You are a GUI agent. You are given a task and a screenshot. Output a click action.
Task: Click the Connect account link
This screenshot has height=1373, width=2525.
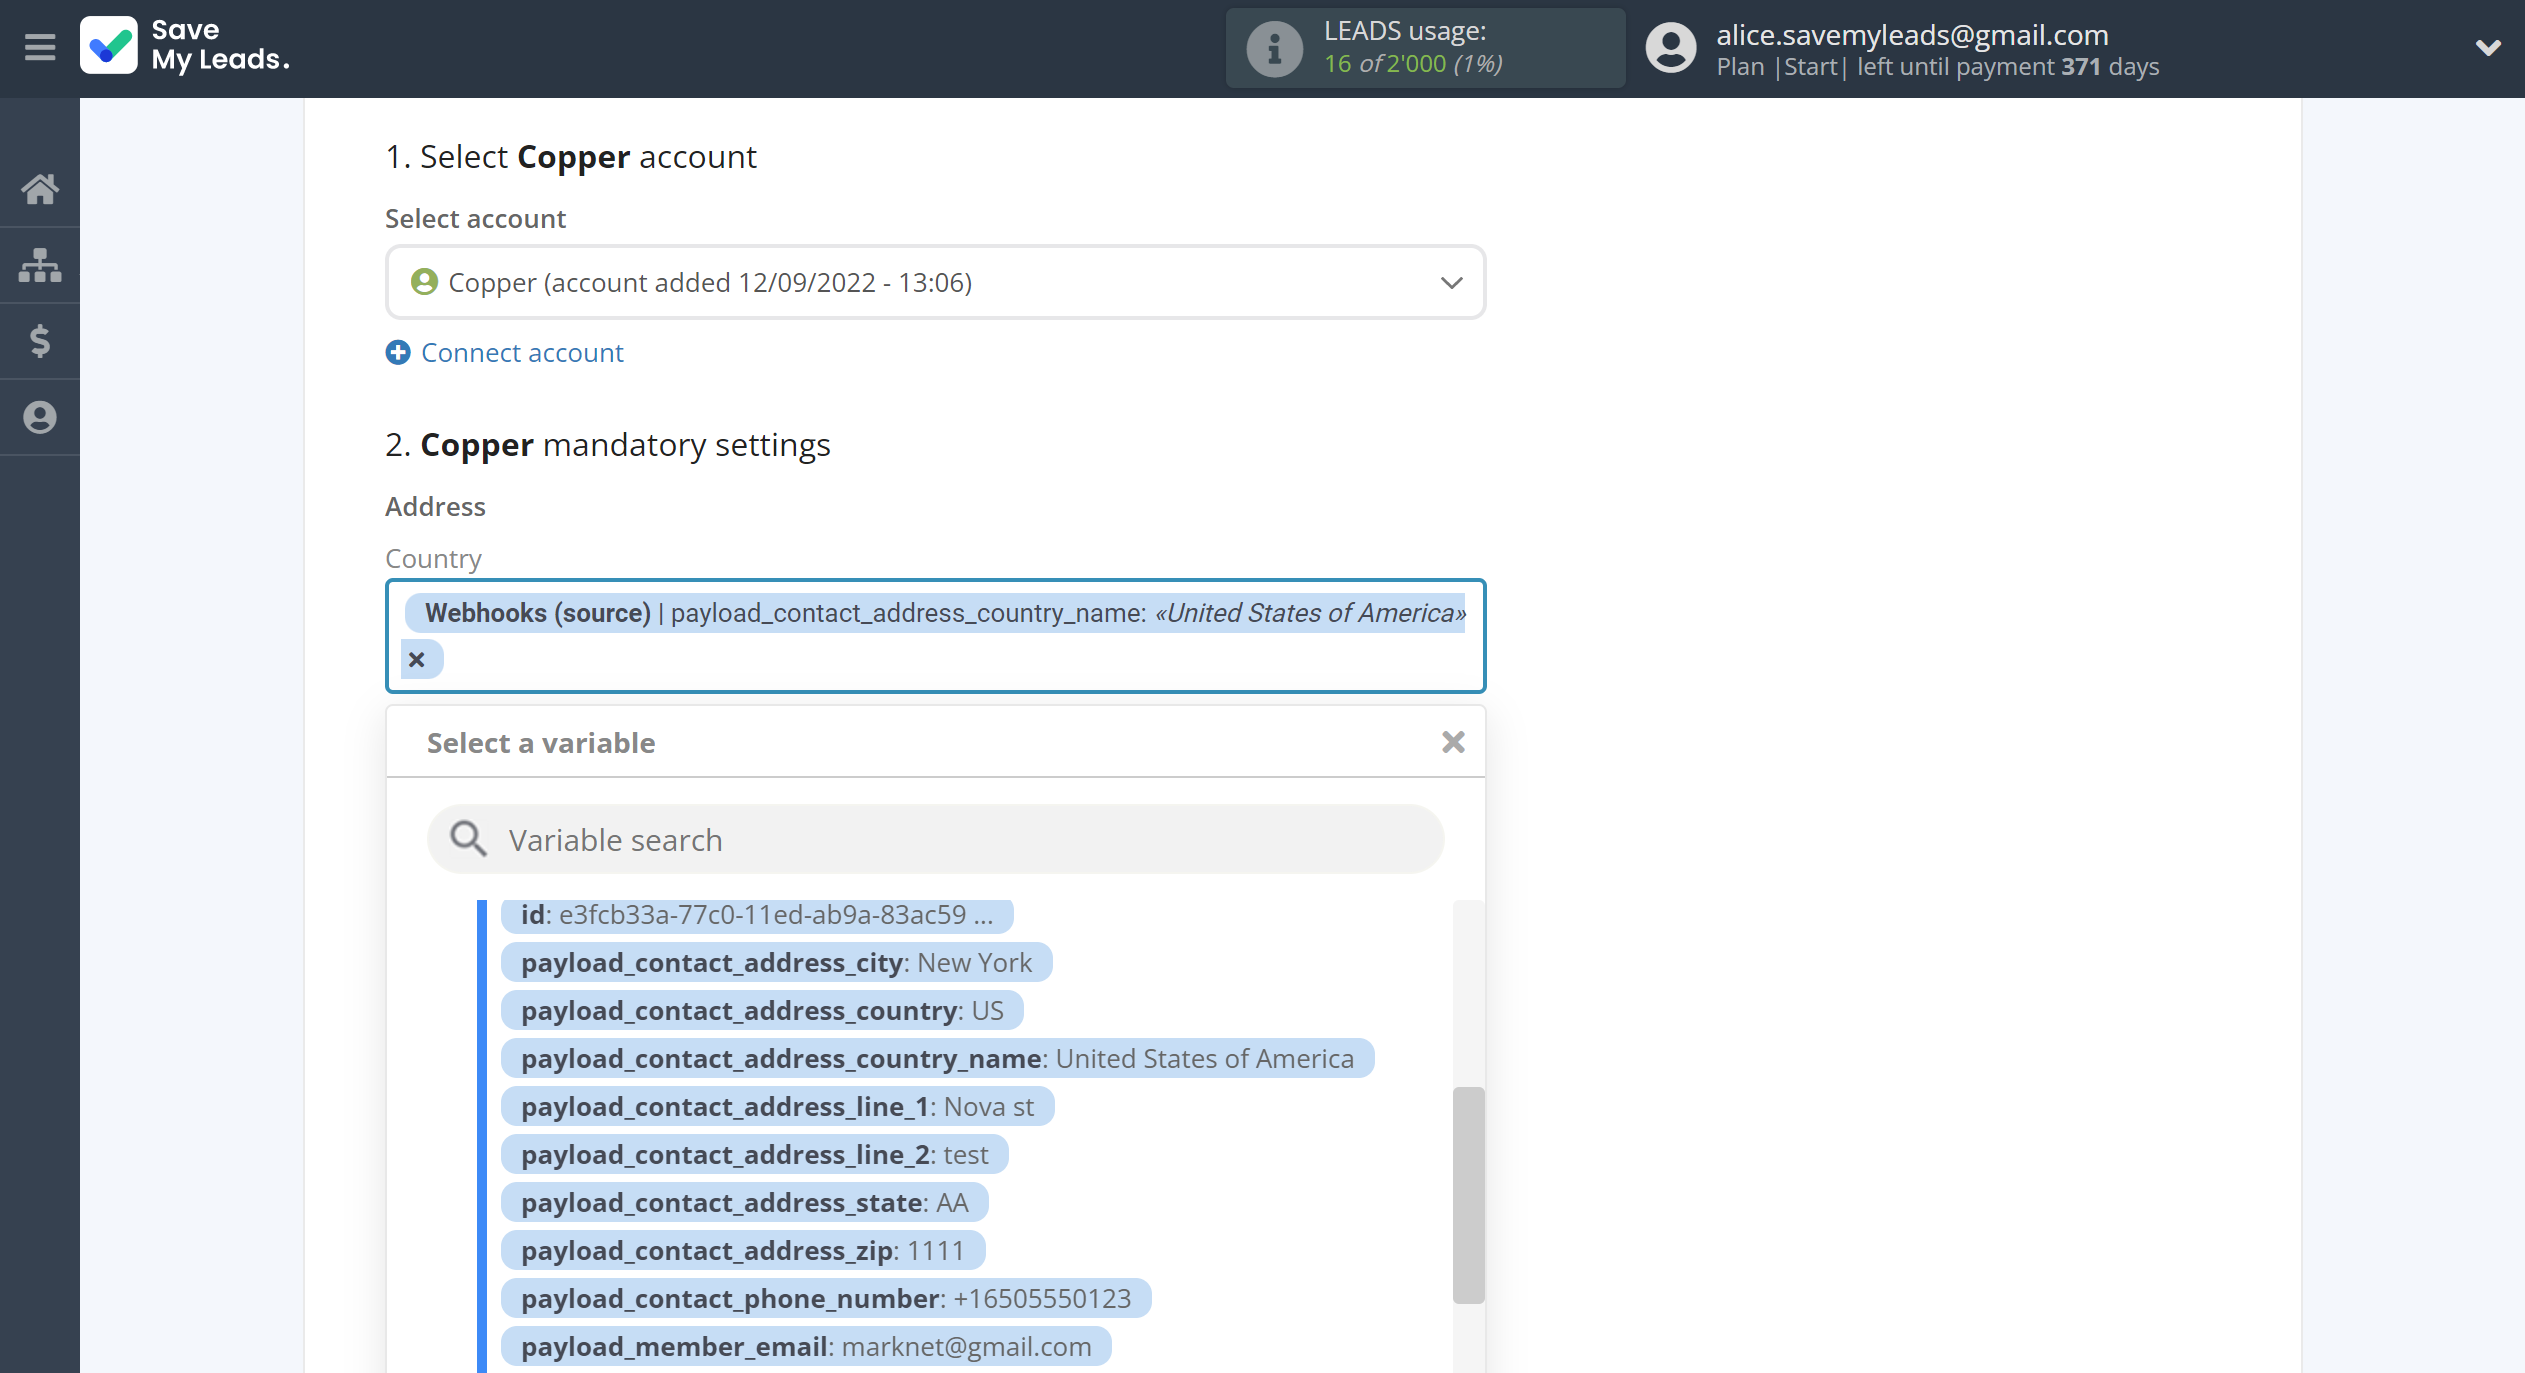click(522, 352)
